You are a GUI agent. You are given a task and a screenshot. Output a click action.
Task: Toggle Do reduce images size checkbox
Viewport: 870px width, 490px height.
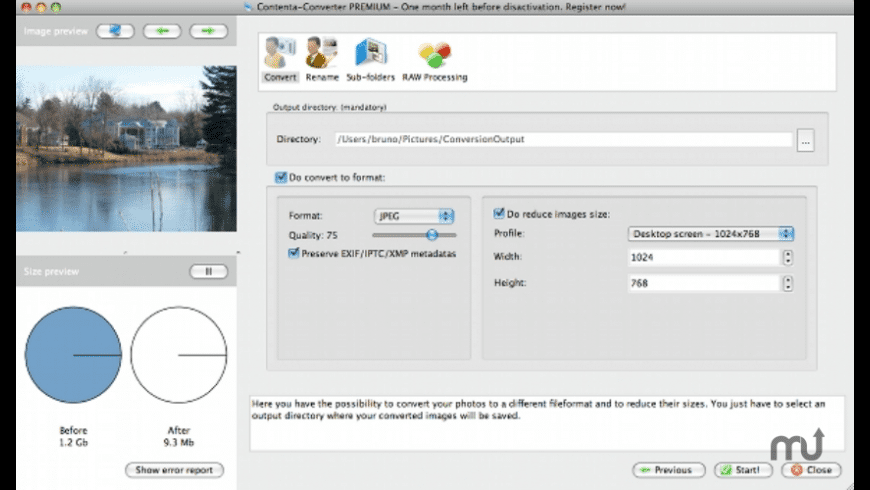click(x=499, y=214)
